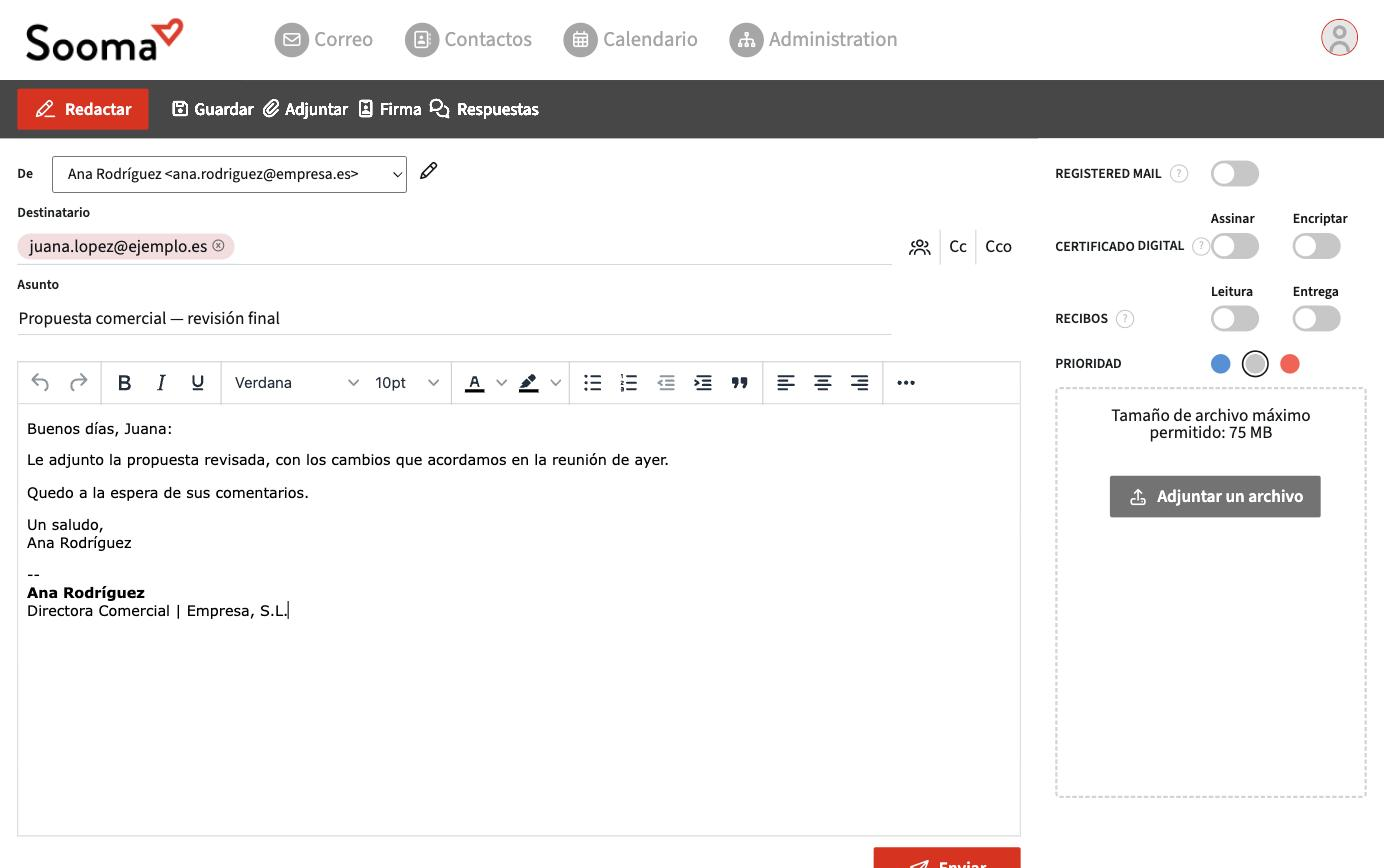
Task: Open the Calendario section
Action: coord(630,39)
